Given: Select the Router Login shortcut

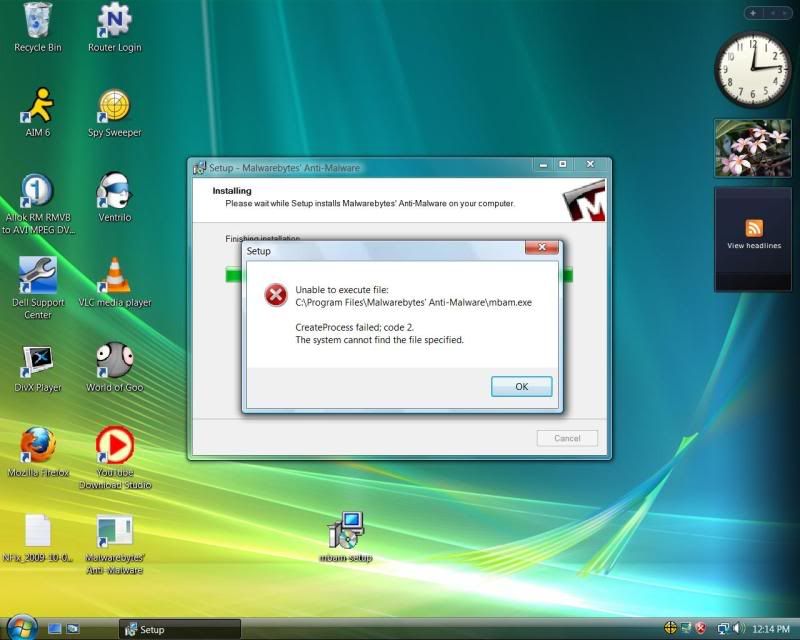Looking at the screenshot, I should pos(114,28).
